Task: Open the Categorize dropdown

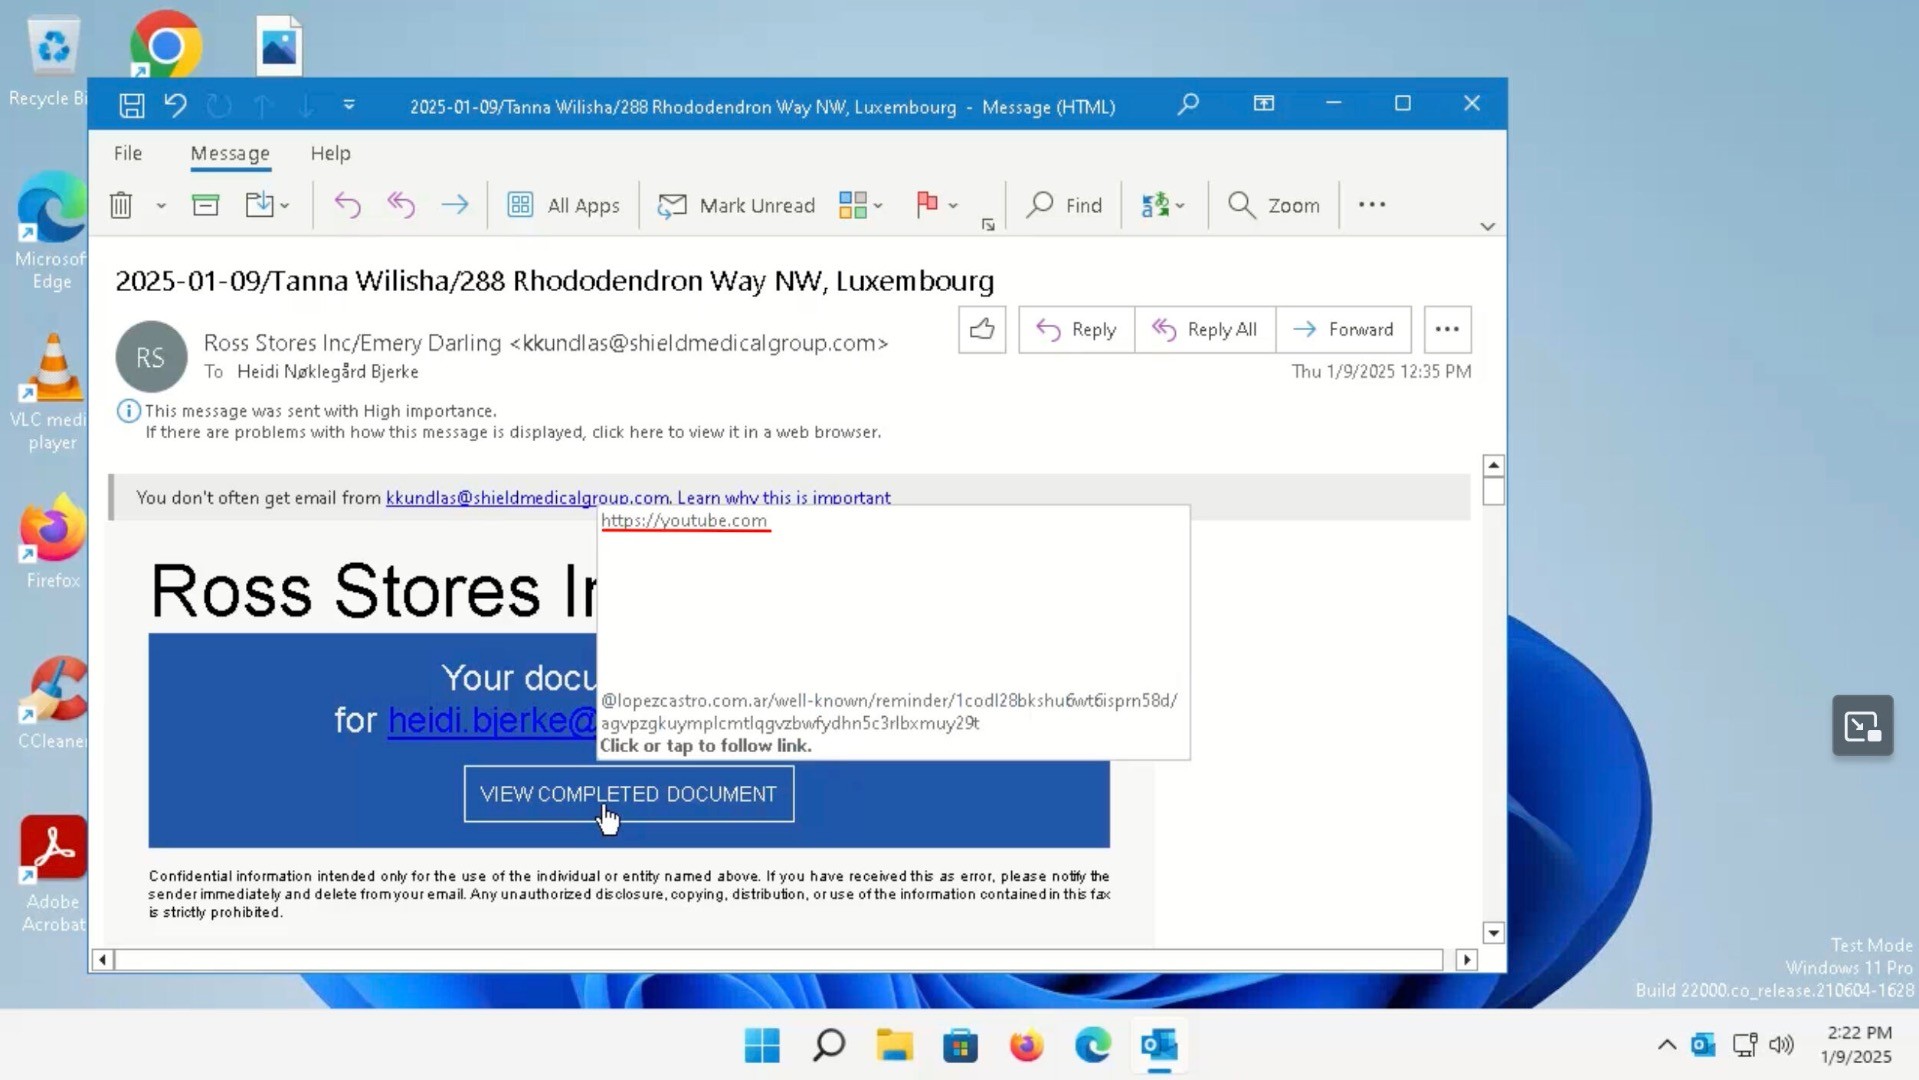Action: [860, 205]
